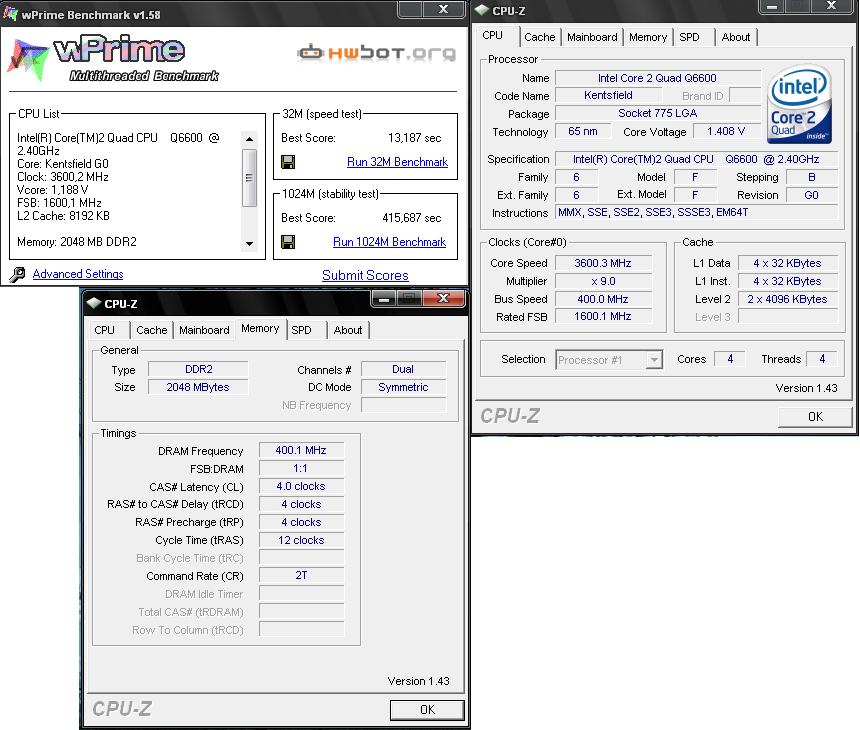
Task: Click the L1 Data value 4 x 32 KBytes
Action: pyautogui.click(x=787, y=263)
